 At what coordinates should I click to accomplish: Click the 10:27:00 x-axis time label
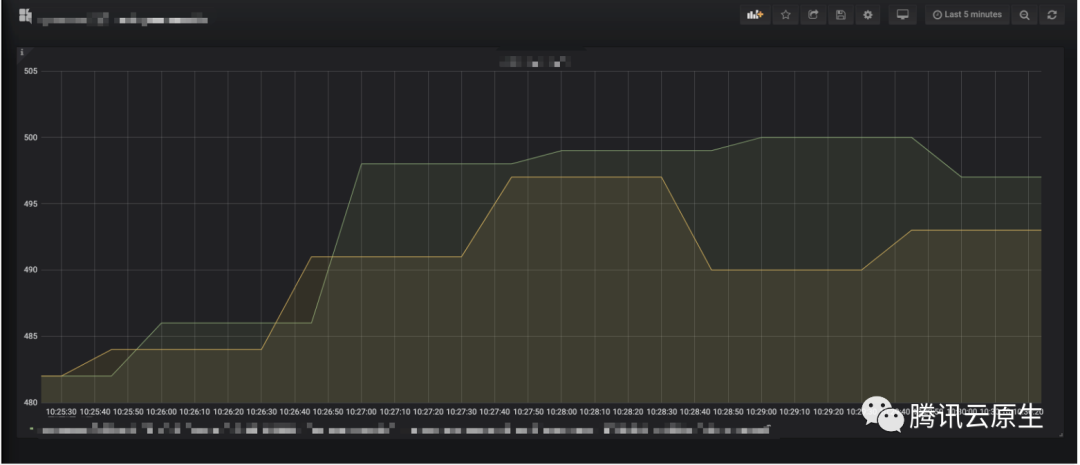point(361,411)
